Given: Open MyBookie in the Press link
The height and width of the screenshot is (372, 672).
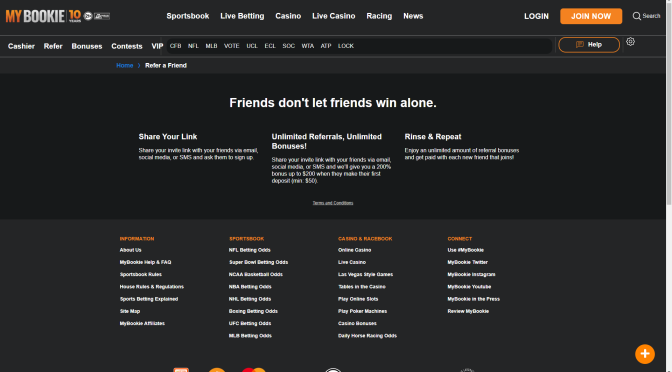Looking at the screenshot, I should [x=474, y=299].
